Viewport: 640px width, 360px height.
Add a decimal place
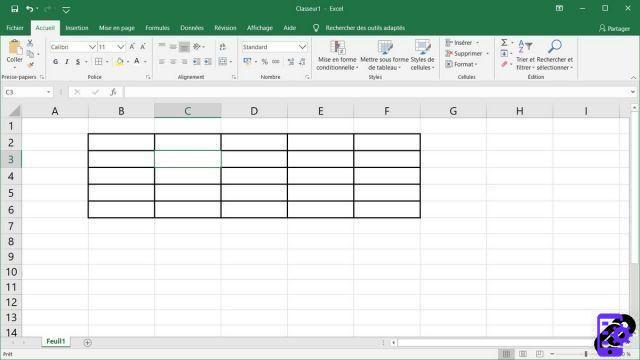pos(291,62)
